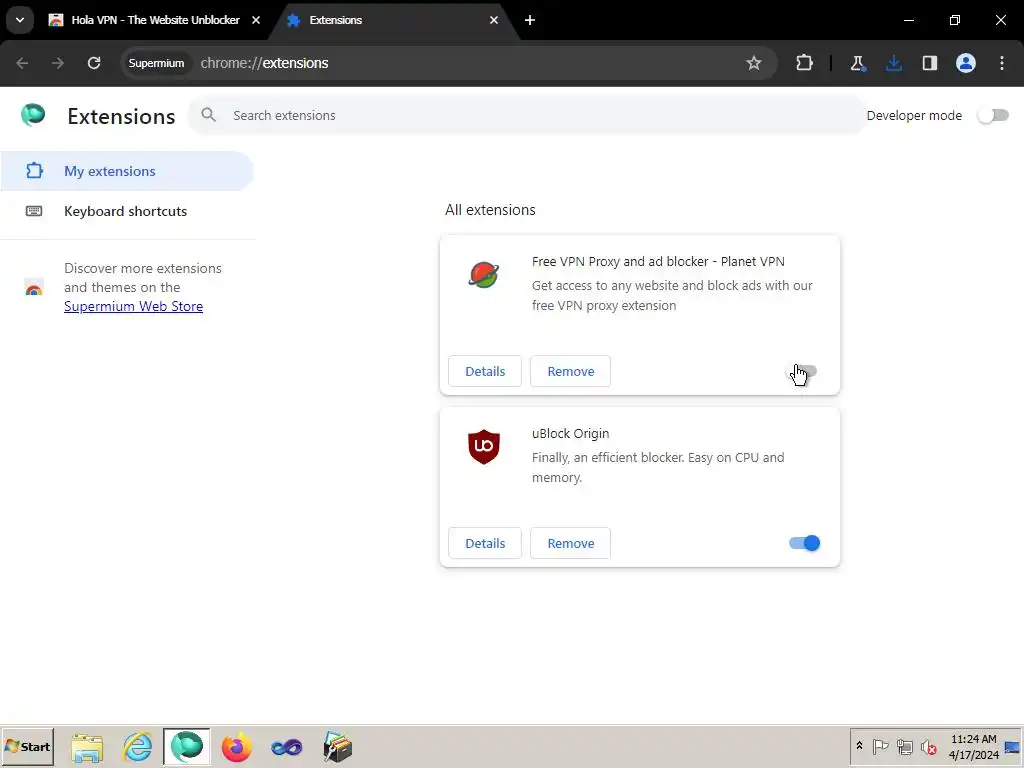Remove the Planet VPN extension
The width and height of the screenshot is (1024, 768).
coord(571,372)
